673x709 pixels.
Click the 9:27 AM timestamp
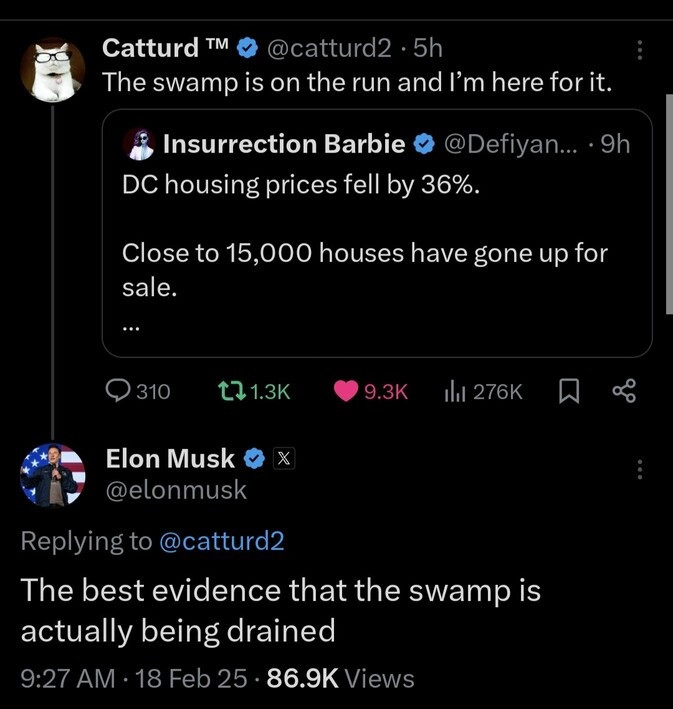pyautogui.click(x=62, y=679)
